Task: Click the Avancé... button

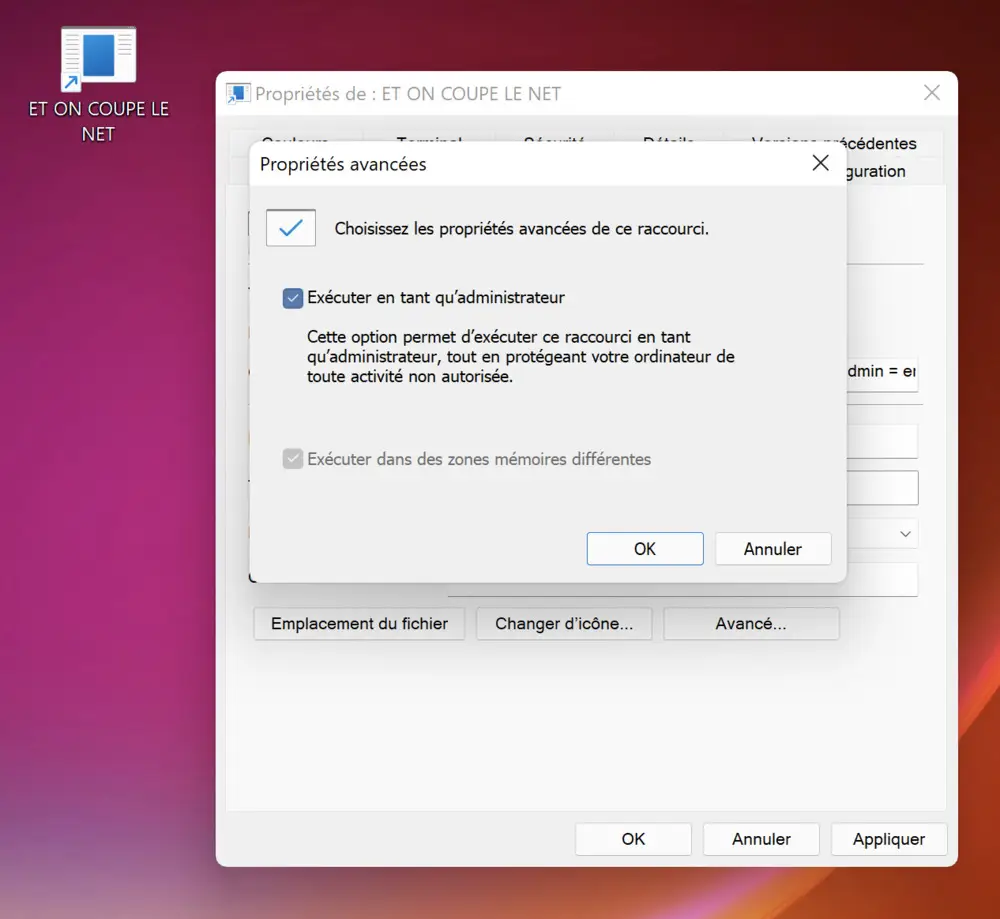Action: point(750,624)
